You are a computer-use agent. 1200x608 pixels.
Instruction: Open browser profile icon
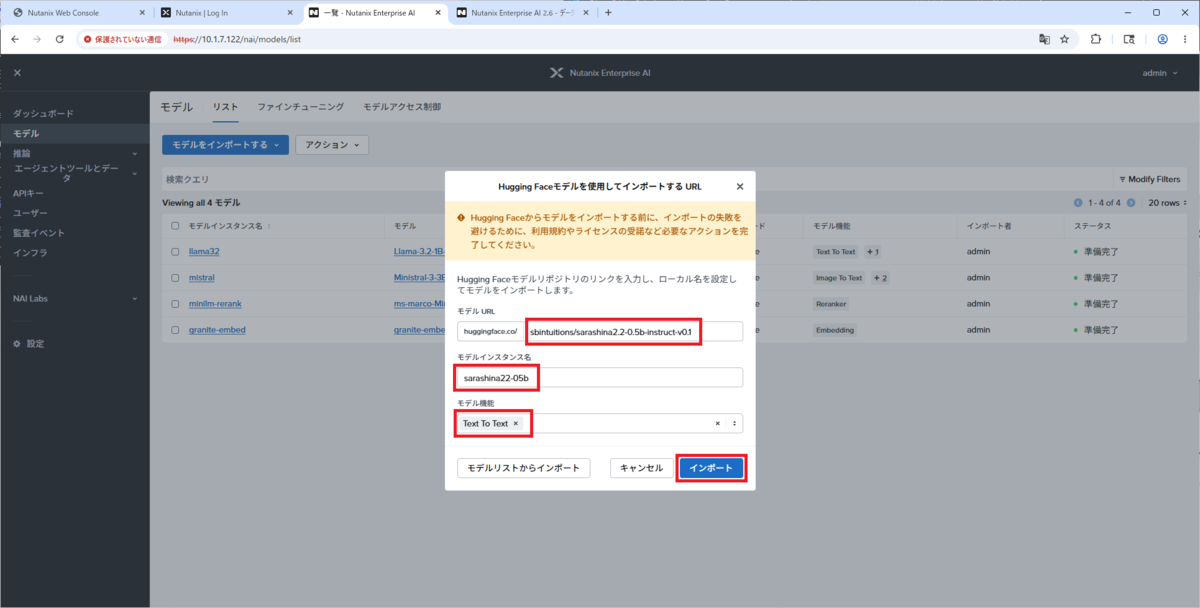click(x=1163, y=40)
